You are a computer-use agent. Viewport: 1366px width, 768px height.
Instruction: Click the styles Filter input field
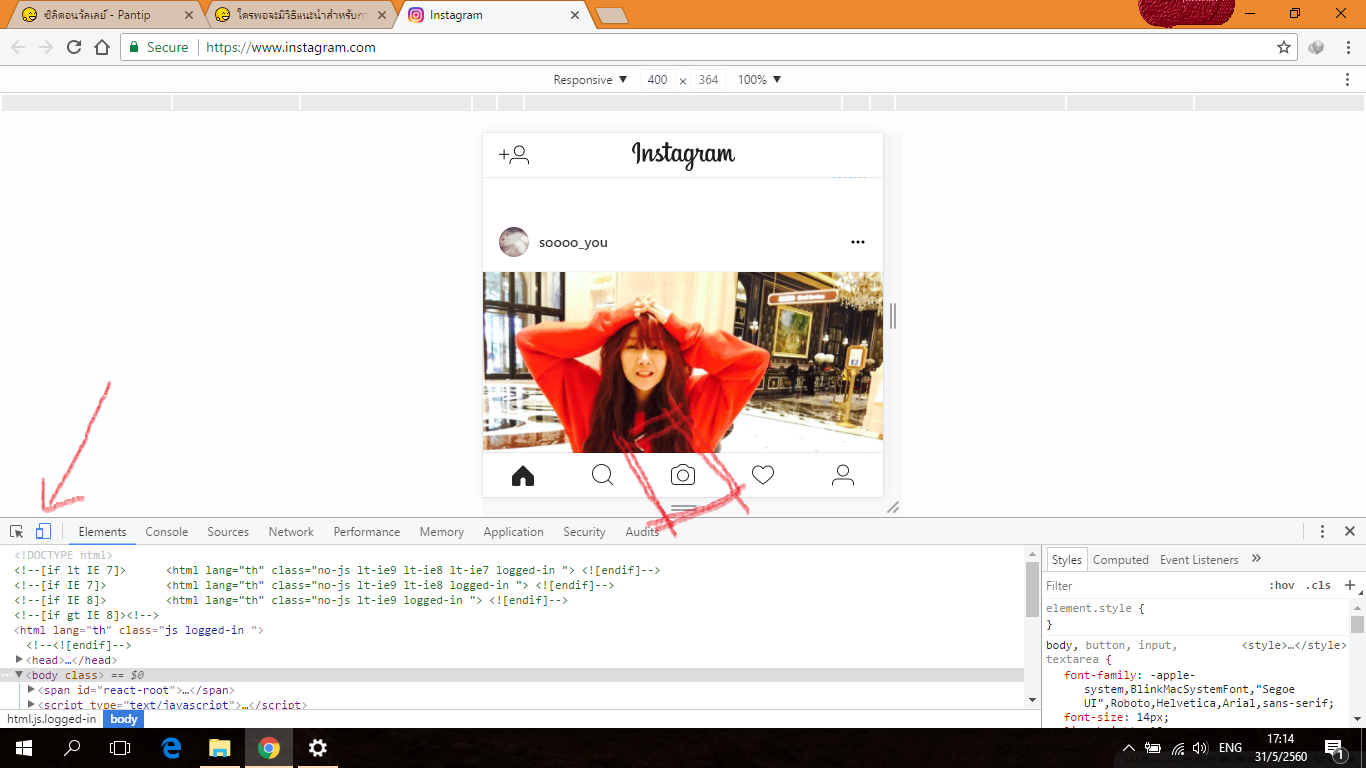tap(1150, 586)
